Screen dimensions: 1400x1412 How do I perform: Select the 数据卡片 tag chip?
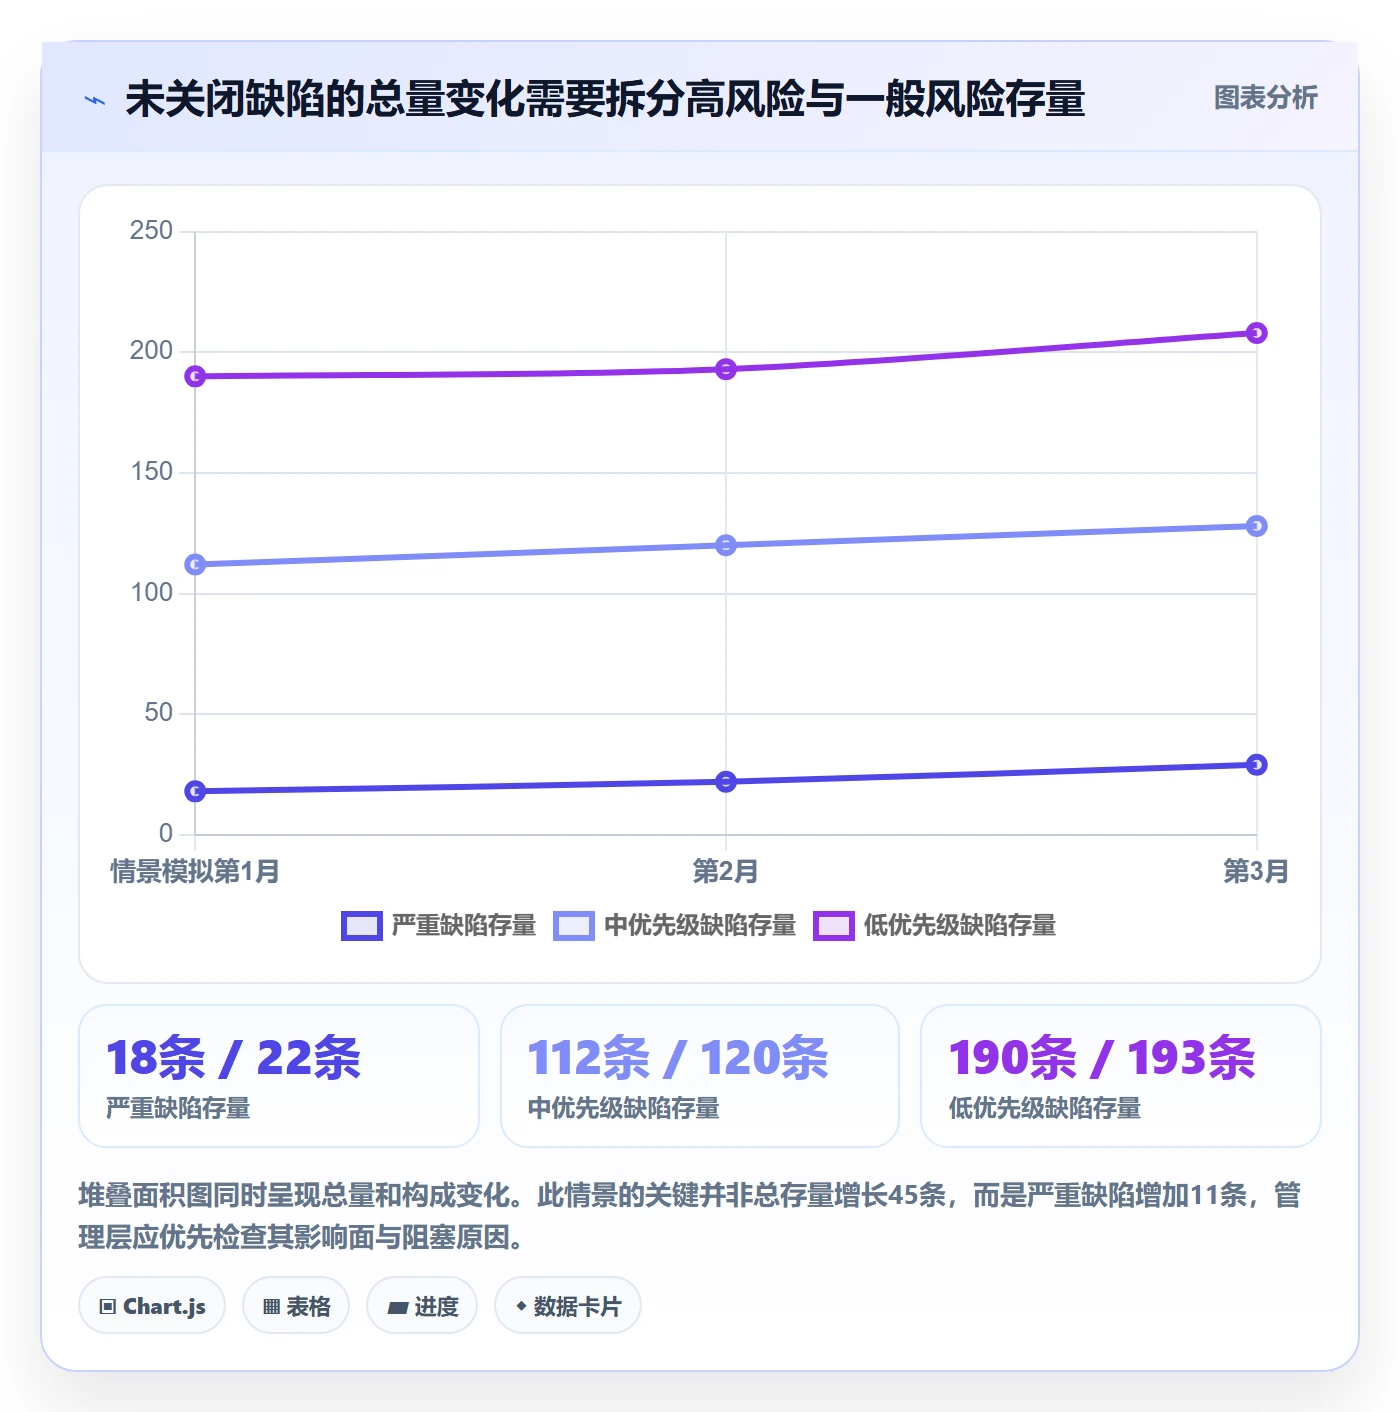(x=568, y=1306)
